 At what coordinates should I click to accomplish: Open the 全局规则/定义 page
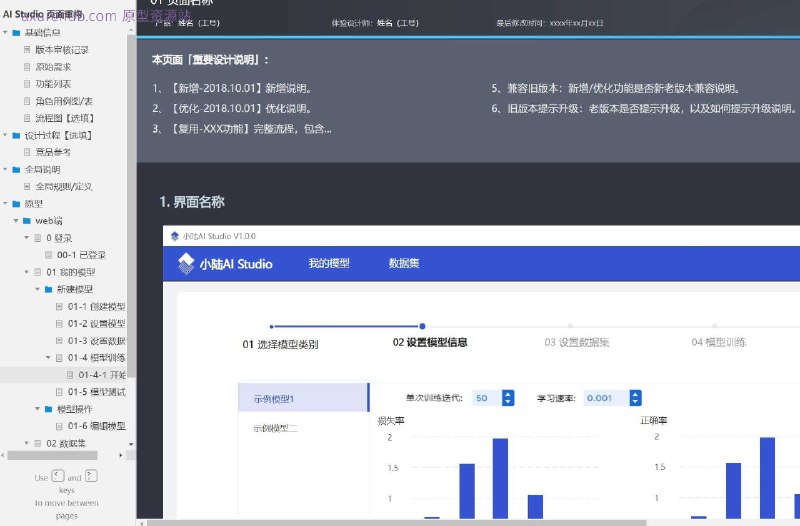[64, 186]
